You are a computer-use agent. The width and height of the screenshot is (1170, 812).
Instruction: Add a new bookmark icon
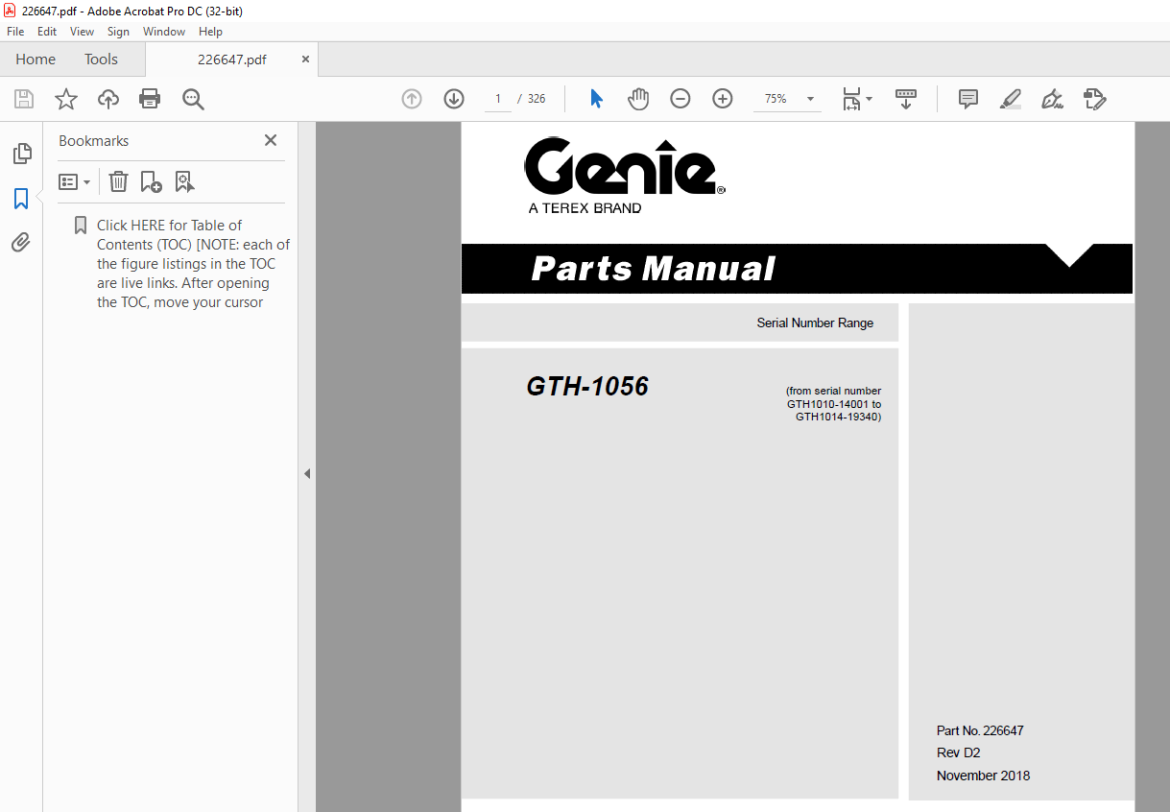pyautogui.click(x=151, y=181)
